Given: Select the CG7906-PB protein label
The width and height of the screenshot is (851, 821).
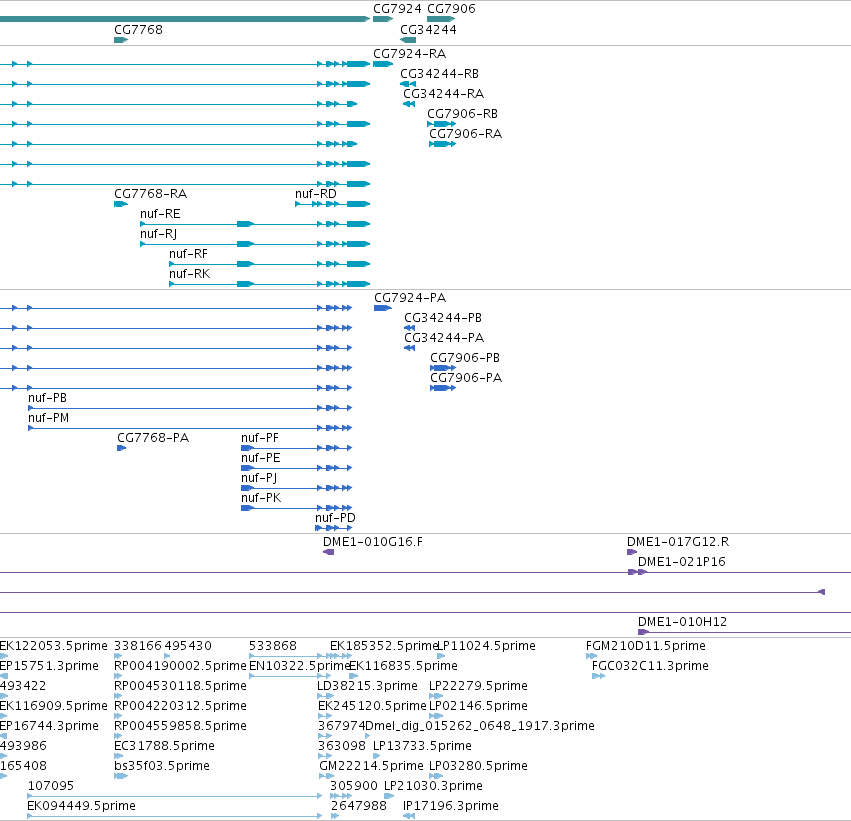Looking at the screenshot, I should click(465, 358).
